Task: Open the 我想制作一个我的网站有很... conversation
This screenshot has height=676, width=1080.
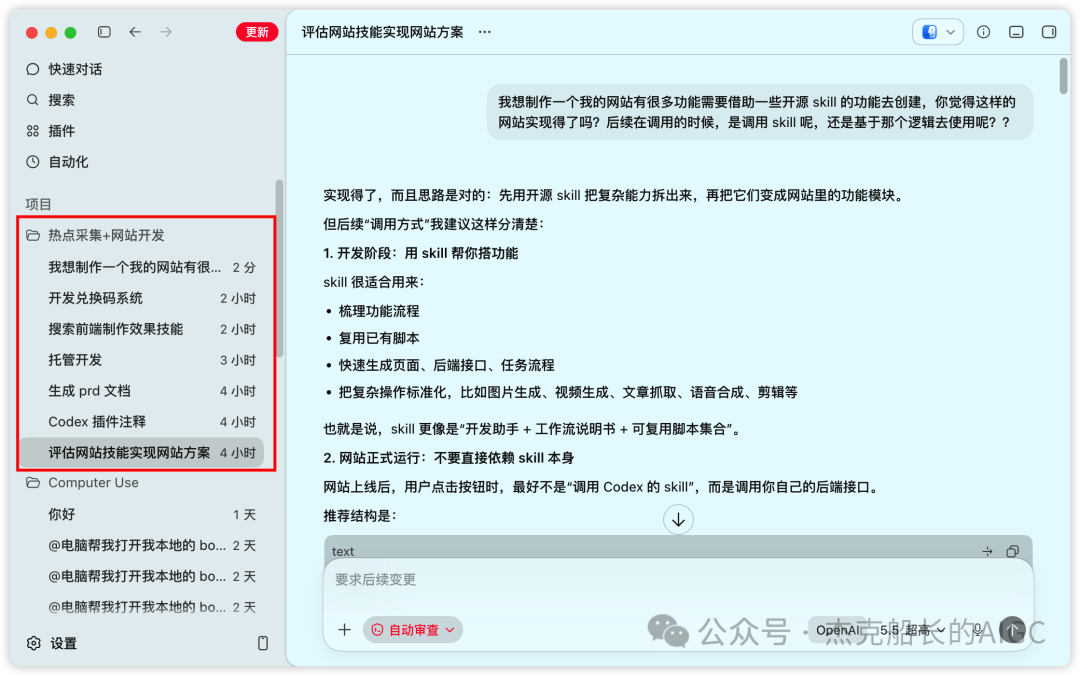Action: coord(141,267)
